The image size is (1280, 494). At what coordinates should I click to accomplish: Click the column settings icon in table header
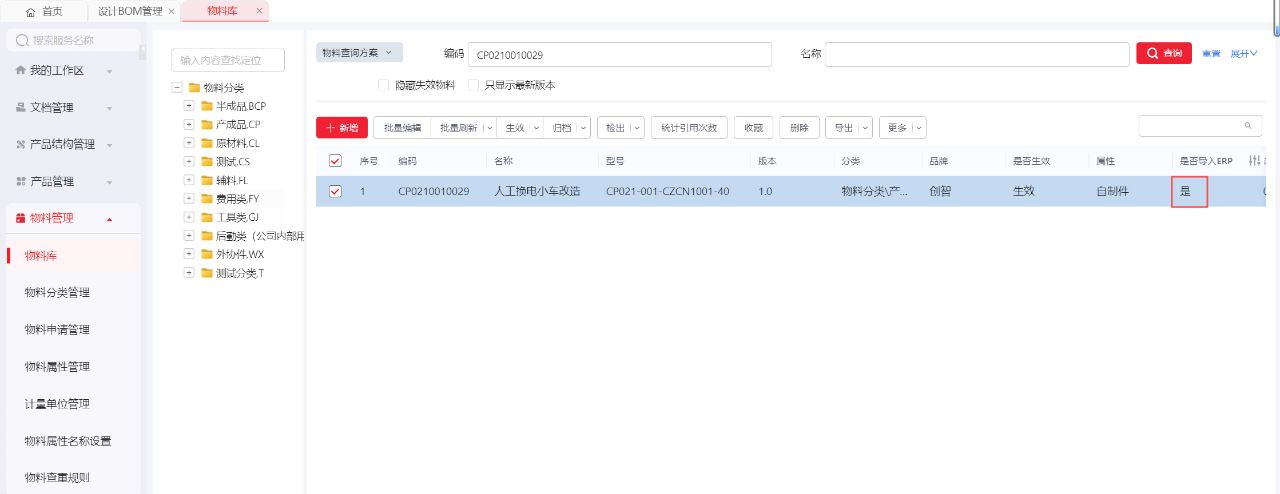coord(1254,161)
